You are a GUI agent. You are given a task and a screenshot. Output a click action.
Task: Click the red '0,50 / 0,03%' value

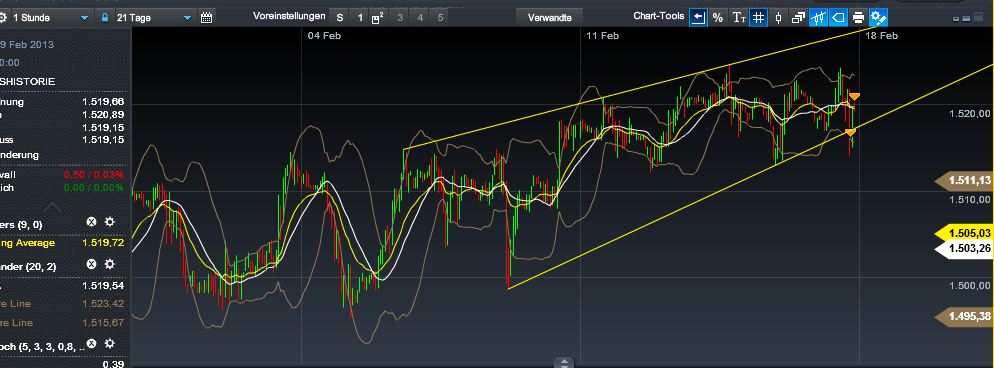[94, 175]
